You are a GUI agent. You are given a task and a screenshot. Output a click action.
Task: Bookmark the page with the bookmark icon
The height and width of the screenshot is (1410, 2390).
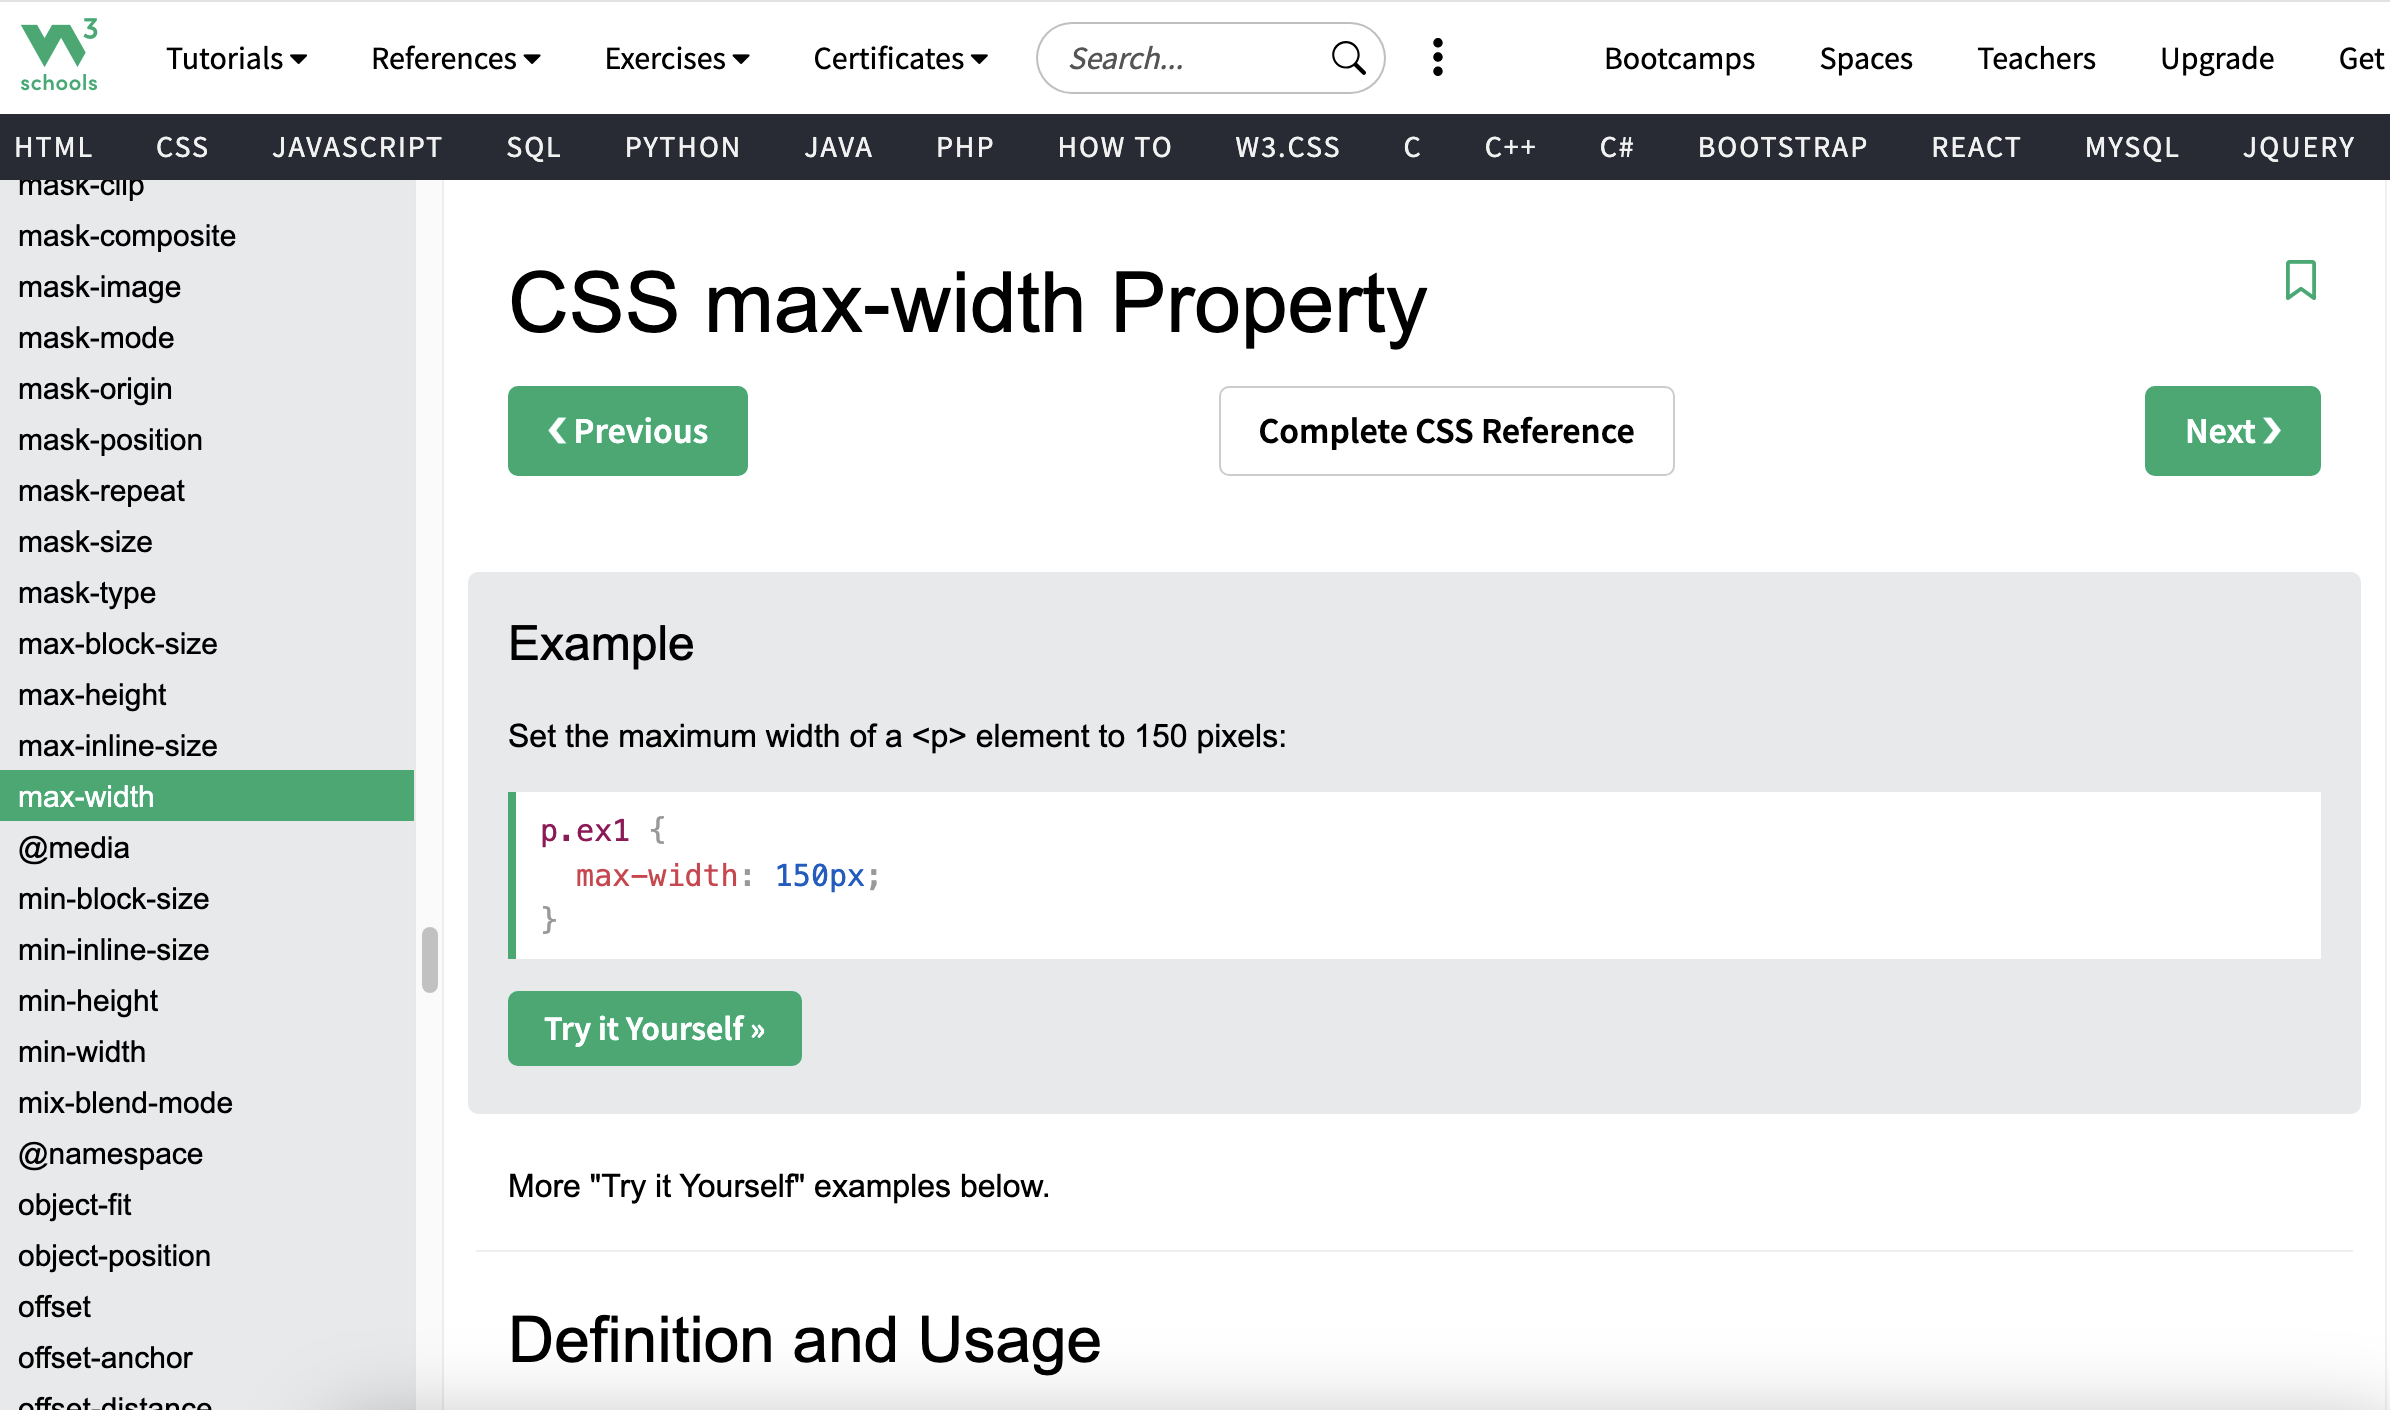2300,281
